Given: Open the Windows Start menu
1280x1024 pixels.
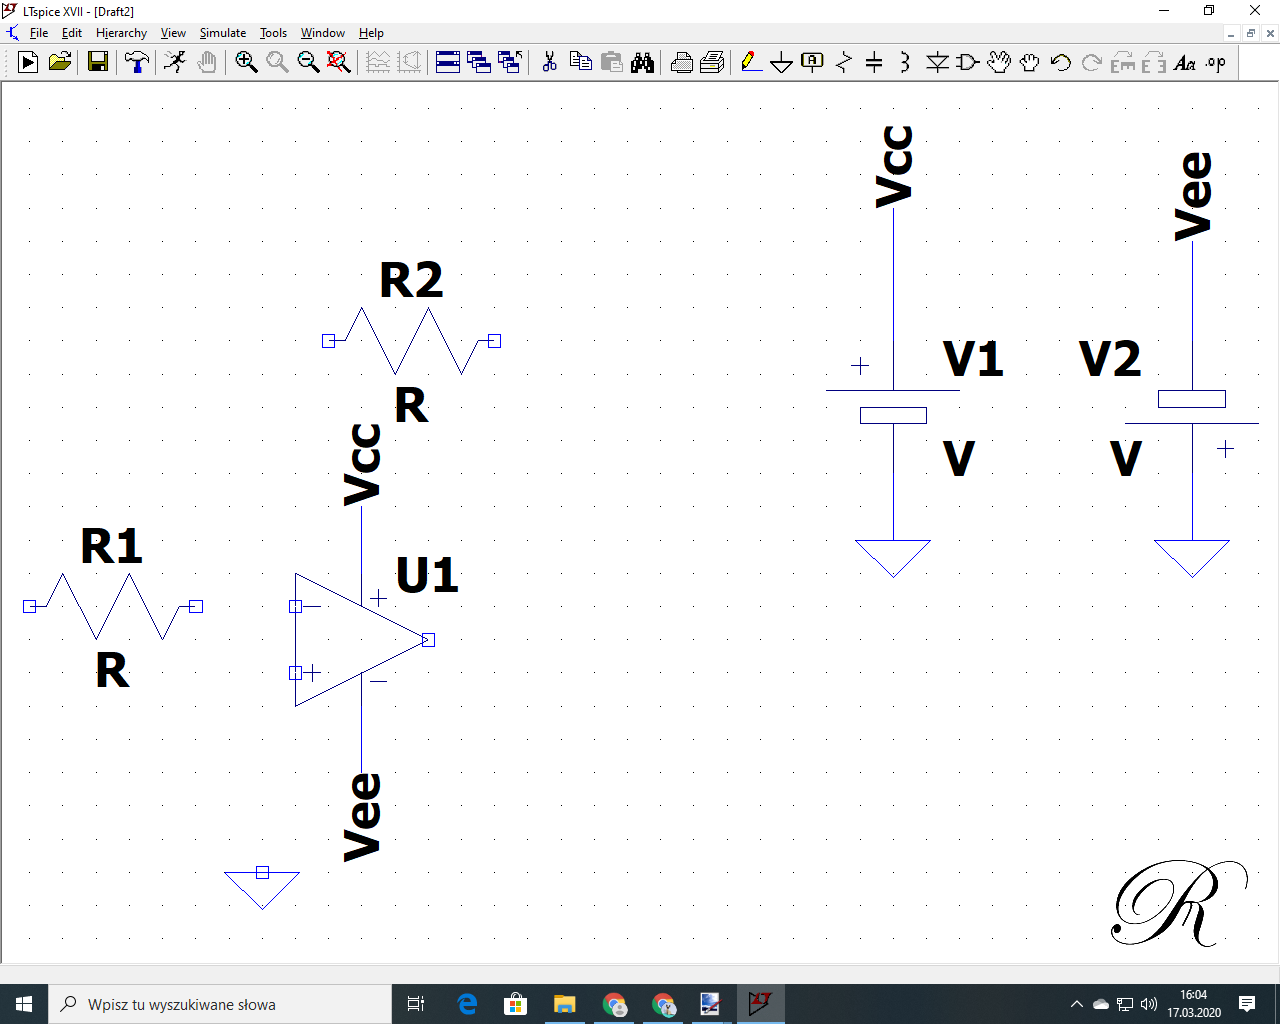Looking at the screenshot, I should pyautogui.click(x=24, y=1004).
